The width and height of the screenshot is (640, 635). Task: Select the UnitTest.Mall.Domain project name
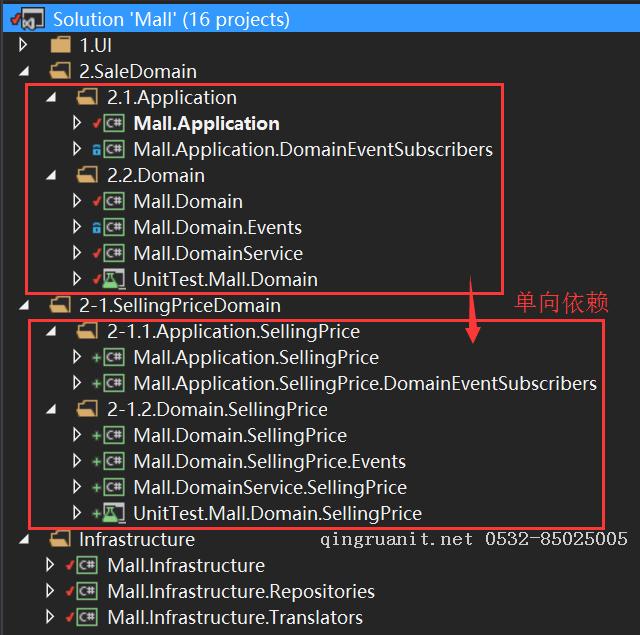coord(226,280)
